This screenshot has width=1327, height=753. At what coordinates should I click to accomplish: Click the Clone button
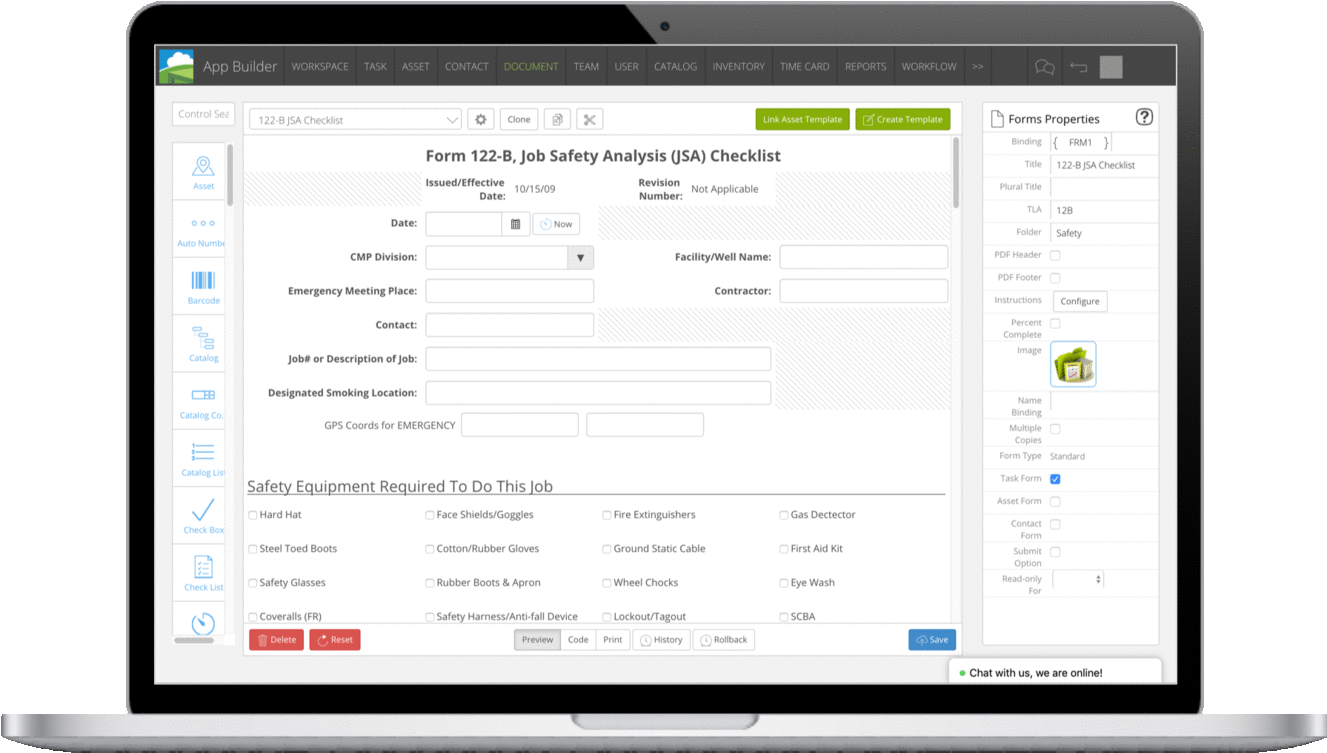[x=518, y=118]
